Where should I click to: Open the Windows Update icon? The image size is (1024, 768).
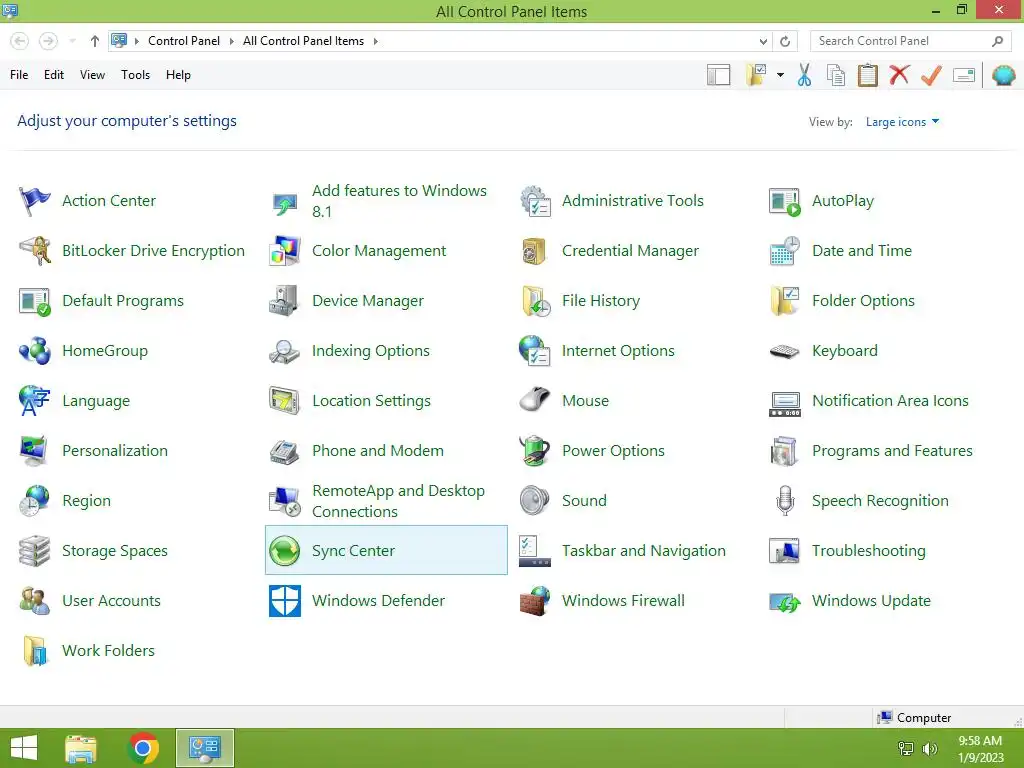[x=785, y=601]
